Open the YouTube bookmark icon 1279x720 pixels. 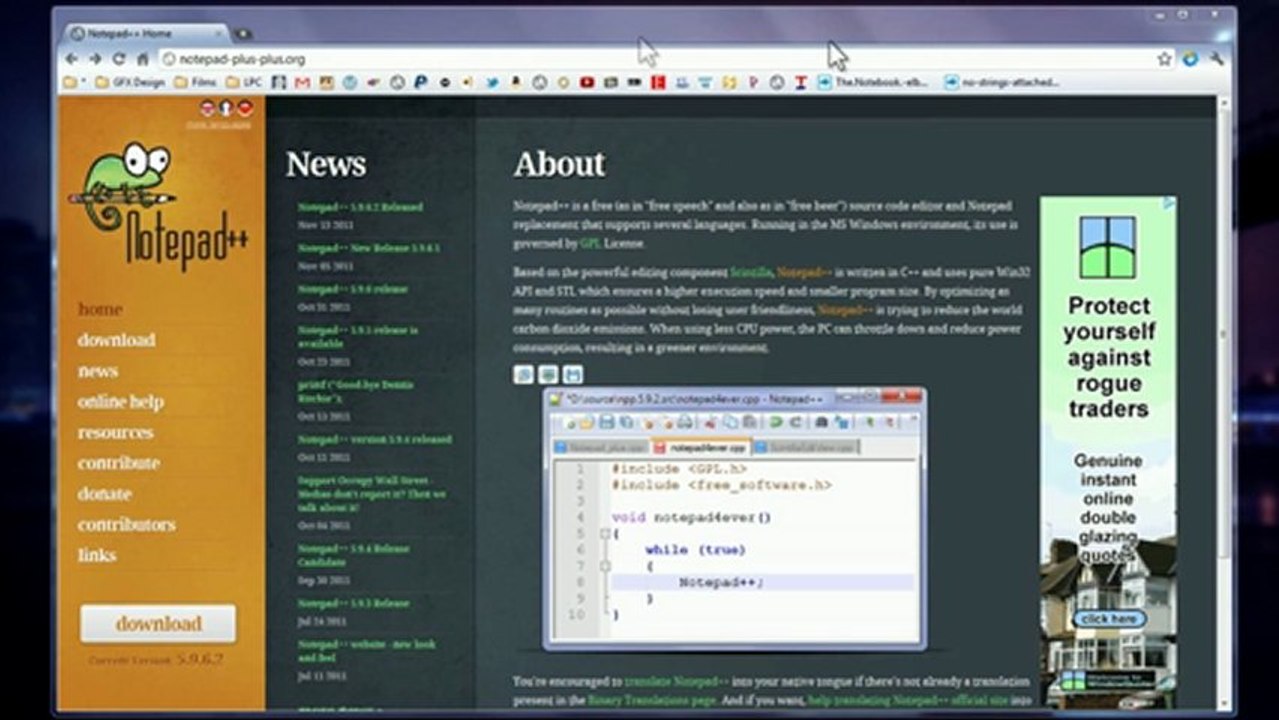click(x=586, y=83)
